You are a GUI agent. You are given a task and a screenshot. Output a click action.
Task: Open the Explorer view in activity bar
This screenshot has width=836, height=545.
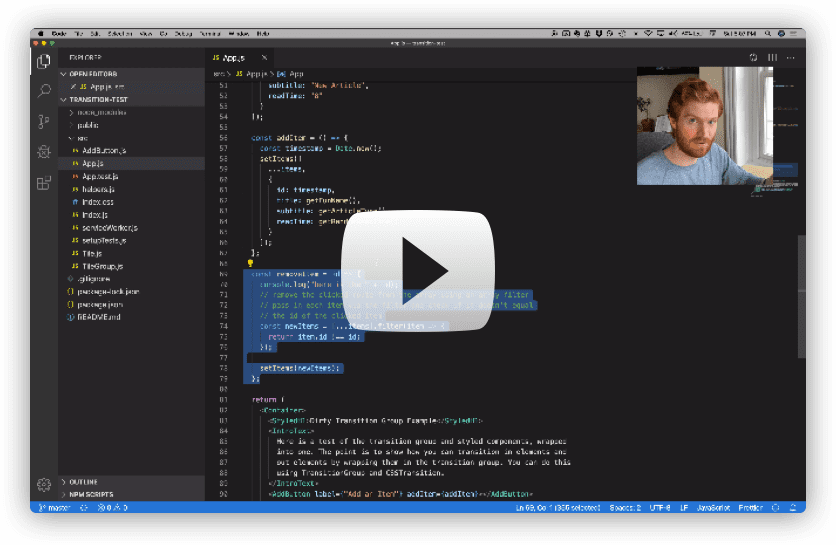tap(44, 62)
